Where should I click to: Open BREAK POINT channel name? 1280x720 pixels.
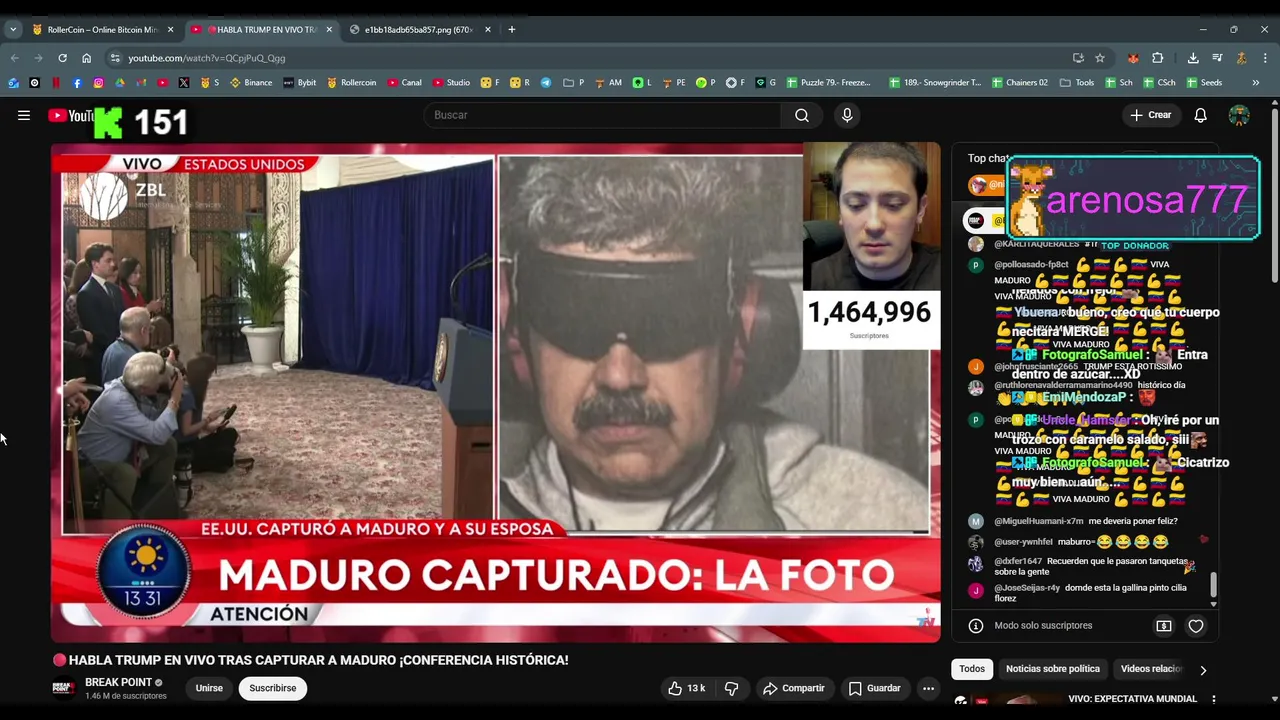click(x=118, y=682)
